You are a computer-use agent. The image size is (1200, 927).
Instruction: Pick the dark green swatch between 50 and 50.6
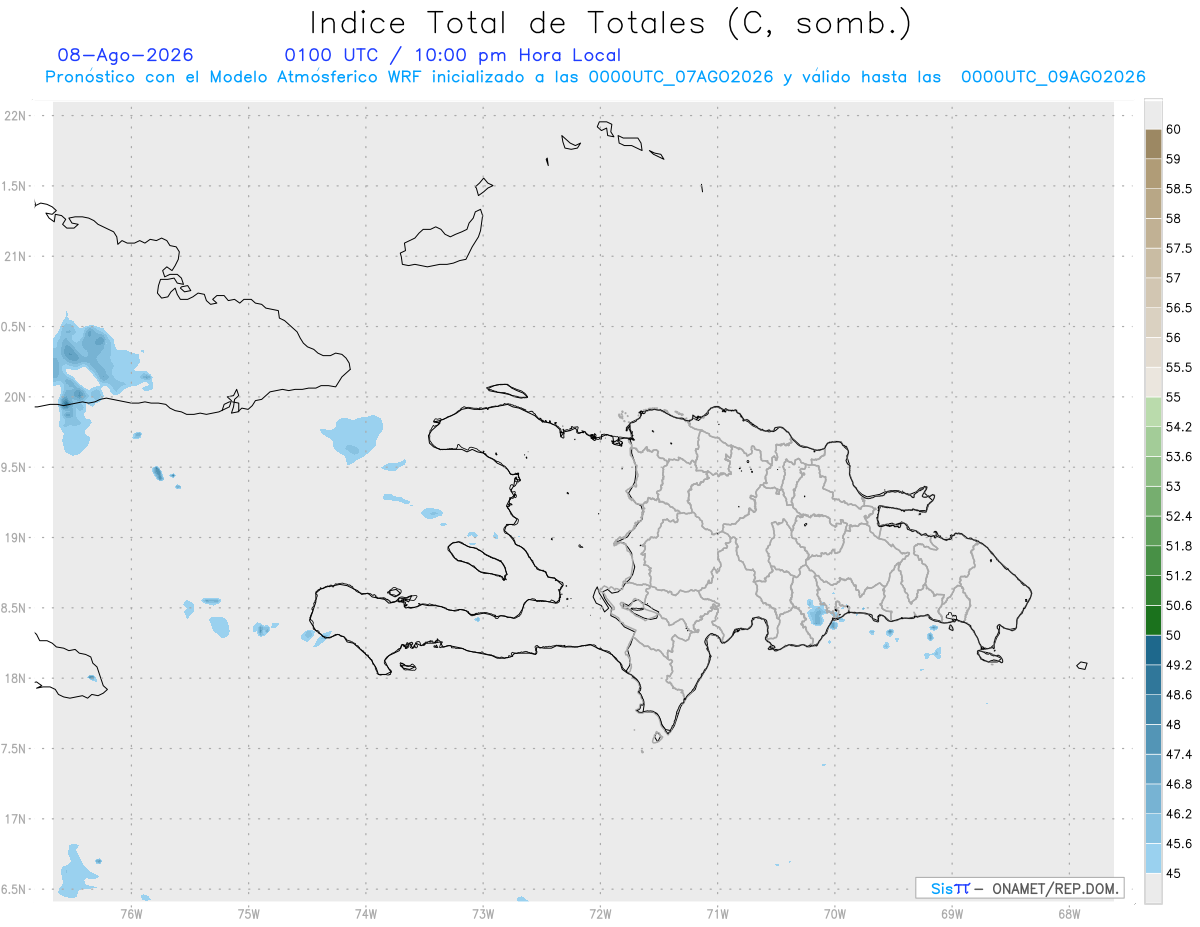1153,620
